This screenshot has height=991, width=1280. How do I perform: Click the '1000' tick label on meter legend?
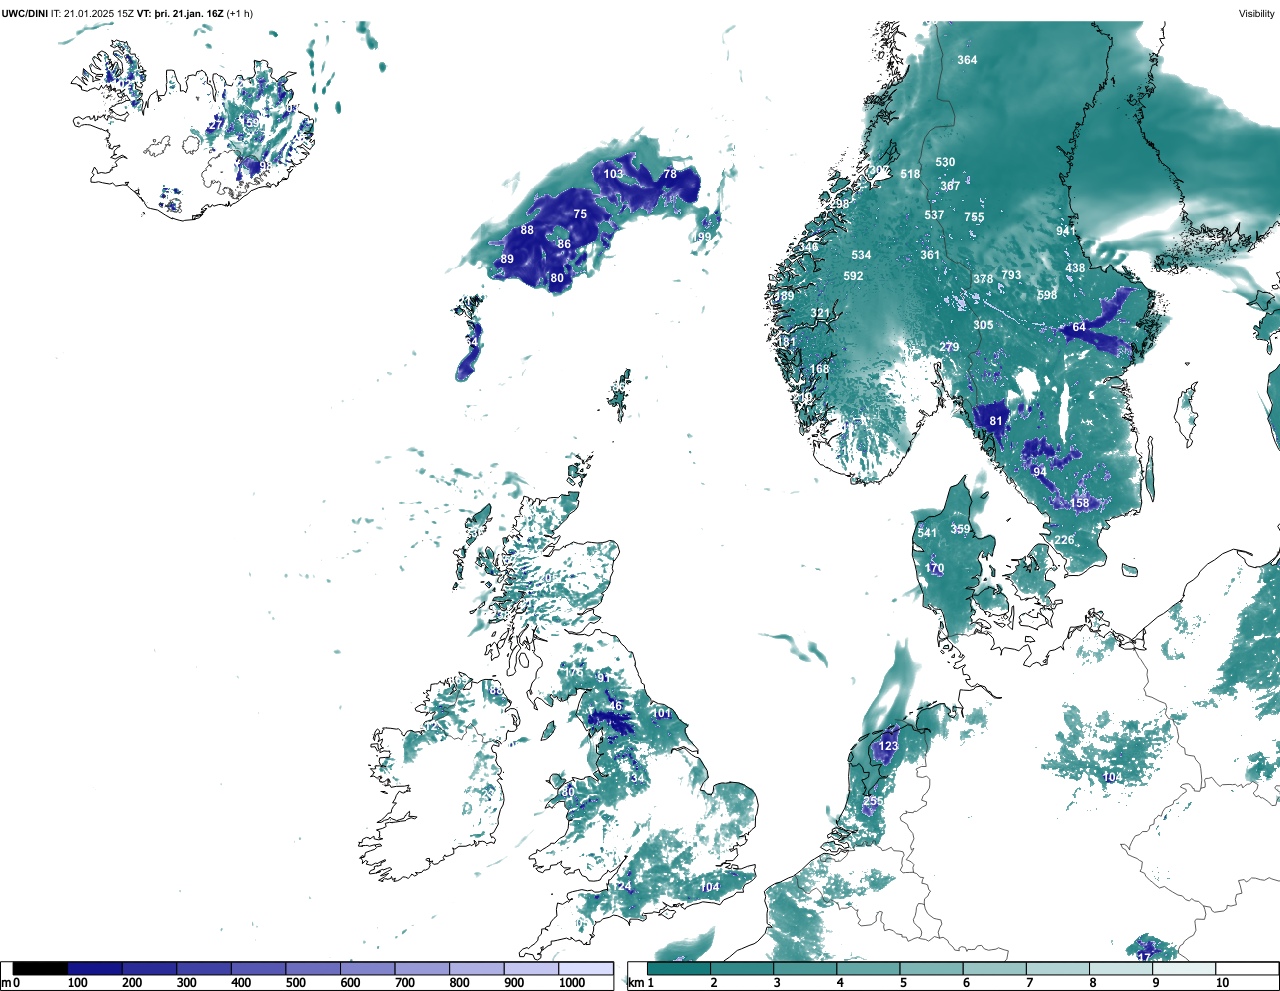tap(572, 983)
